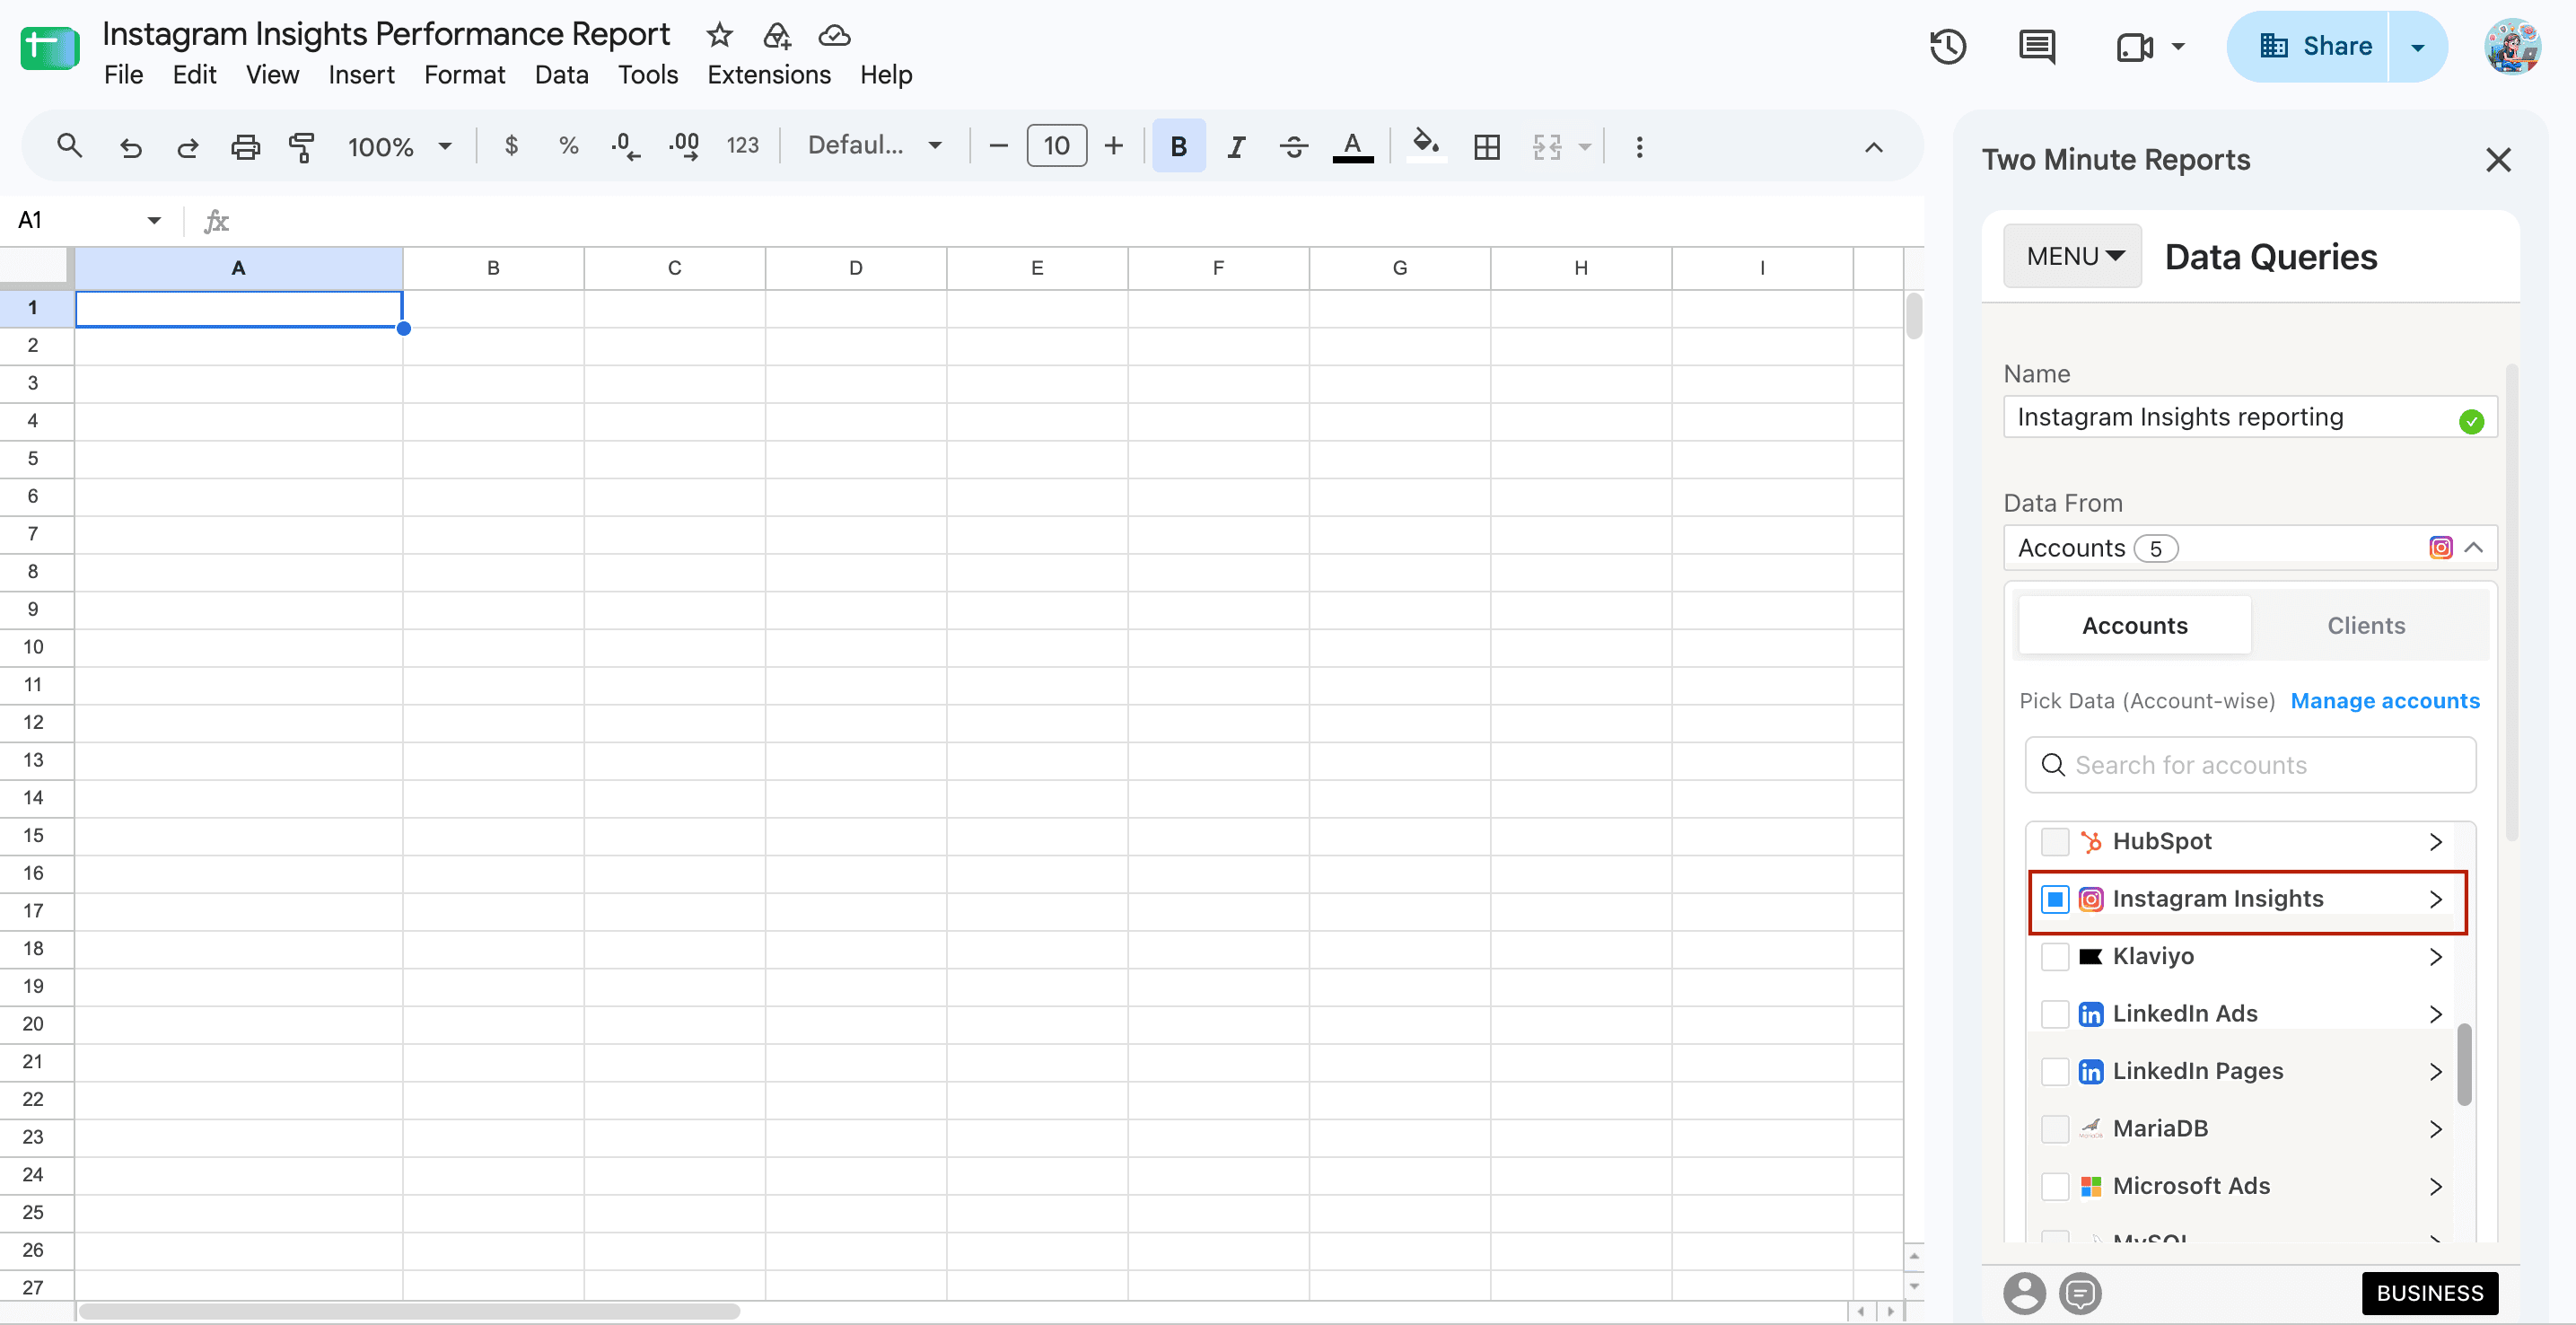
Task: Check the LinkedIn Pages checkbox
Action: (2054, 1071)
